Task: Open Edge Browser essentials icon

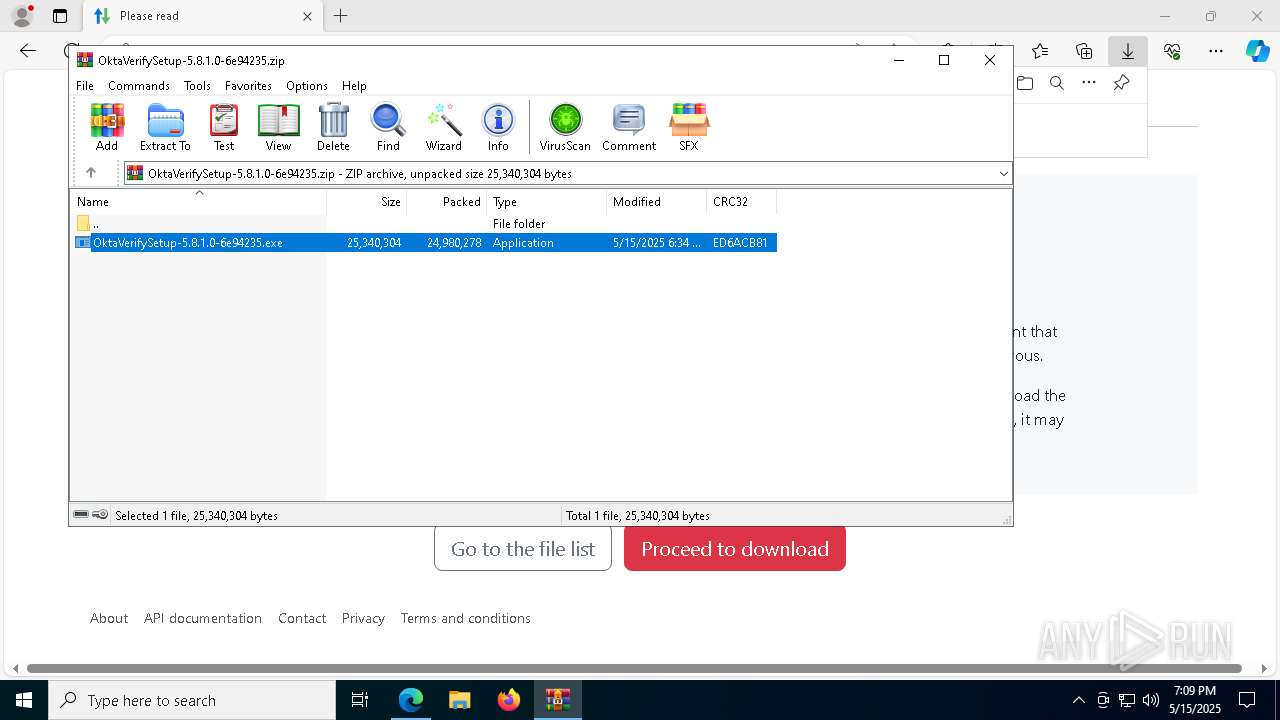Action: tap(1172, 51)
